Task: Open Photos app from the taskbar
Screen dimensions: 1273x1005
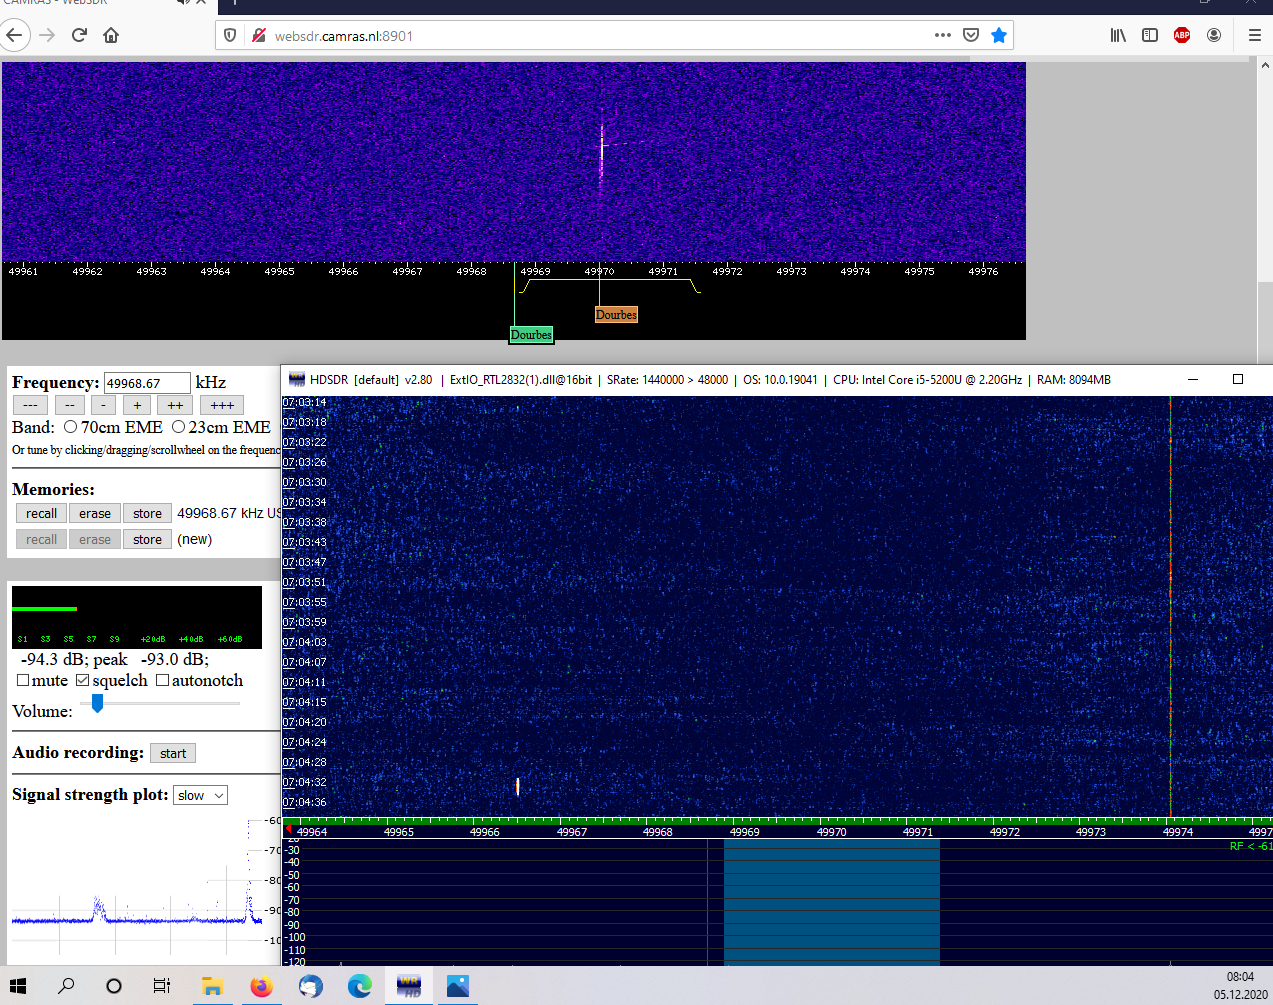Action: click(x=457, y=986)
